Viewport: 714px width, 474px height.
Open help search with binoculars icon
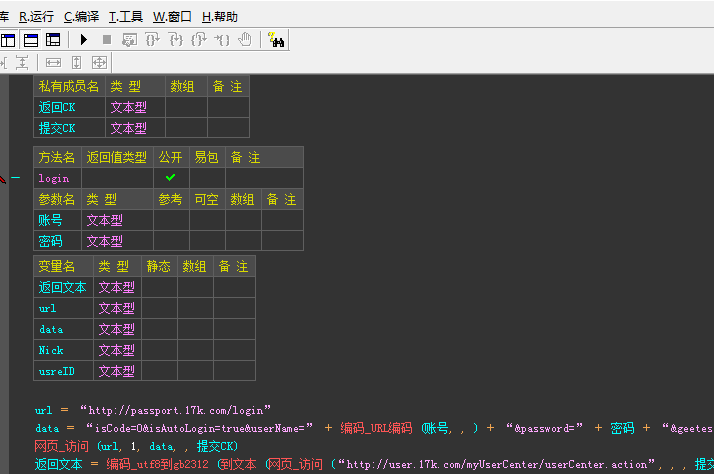[276, 40]
